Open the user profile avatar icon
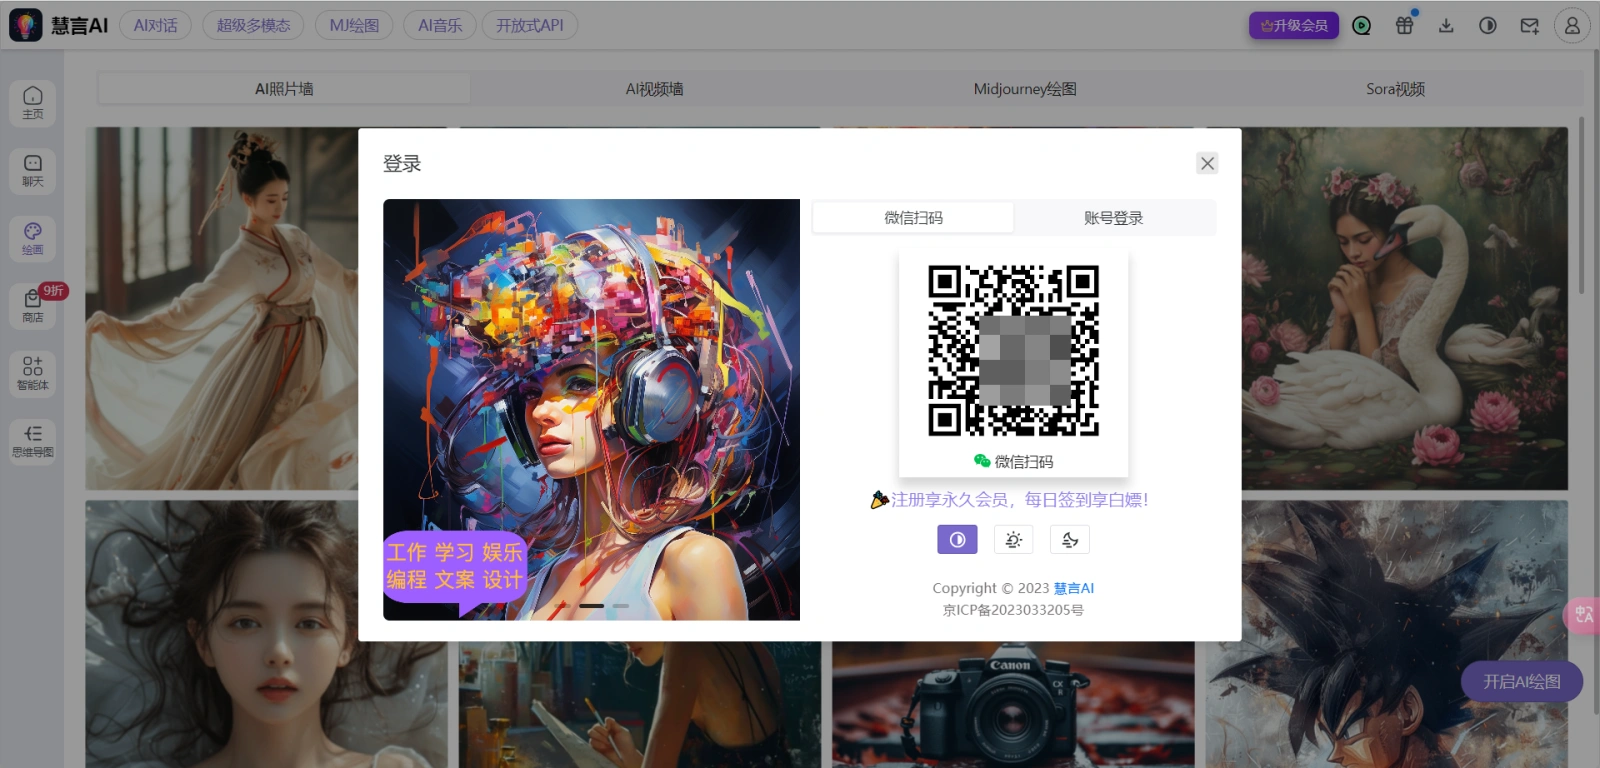The image size is (1600, 768). (1572, 25)
